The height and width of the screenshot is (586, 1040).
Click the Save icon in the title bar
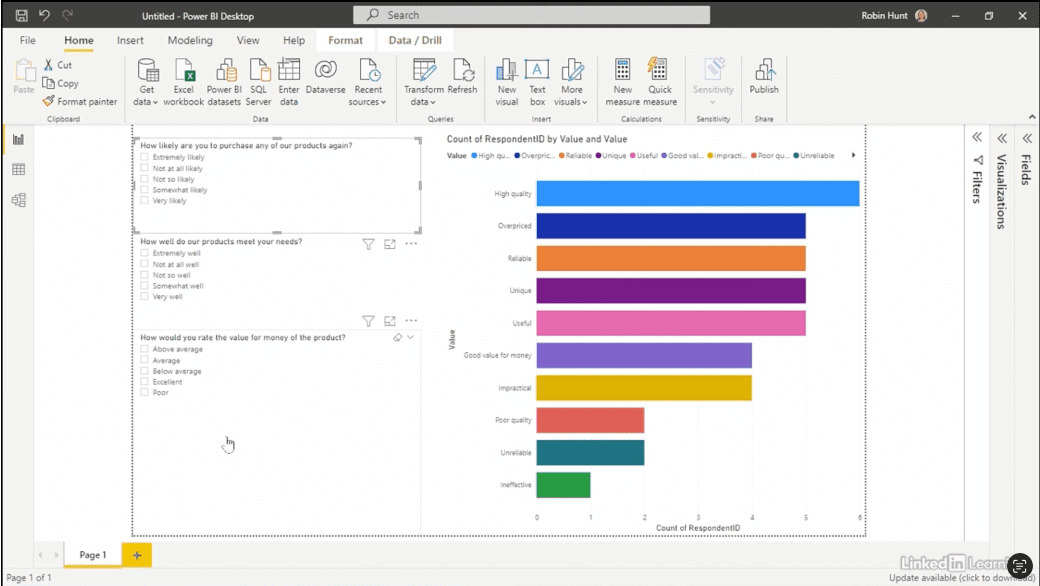[x=21, y=15]
